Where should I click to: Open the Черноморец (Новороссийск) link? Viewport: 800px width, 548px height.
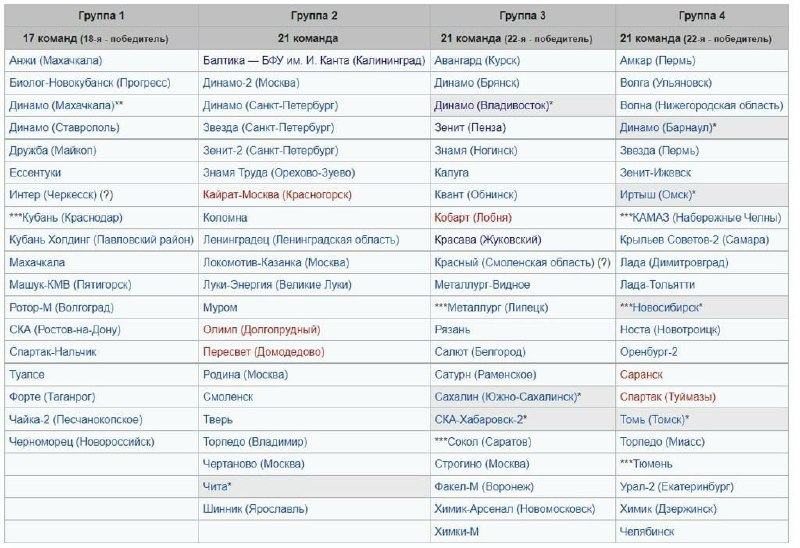coord(82,441)
